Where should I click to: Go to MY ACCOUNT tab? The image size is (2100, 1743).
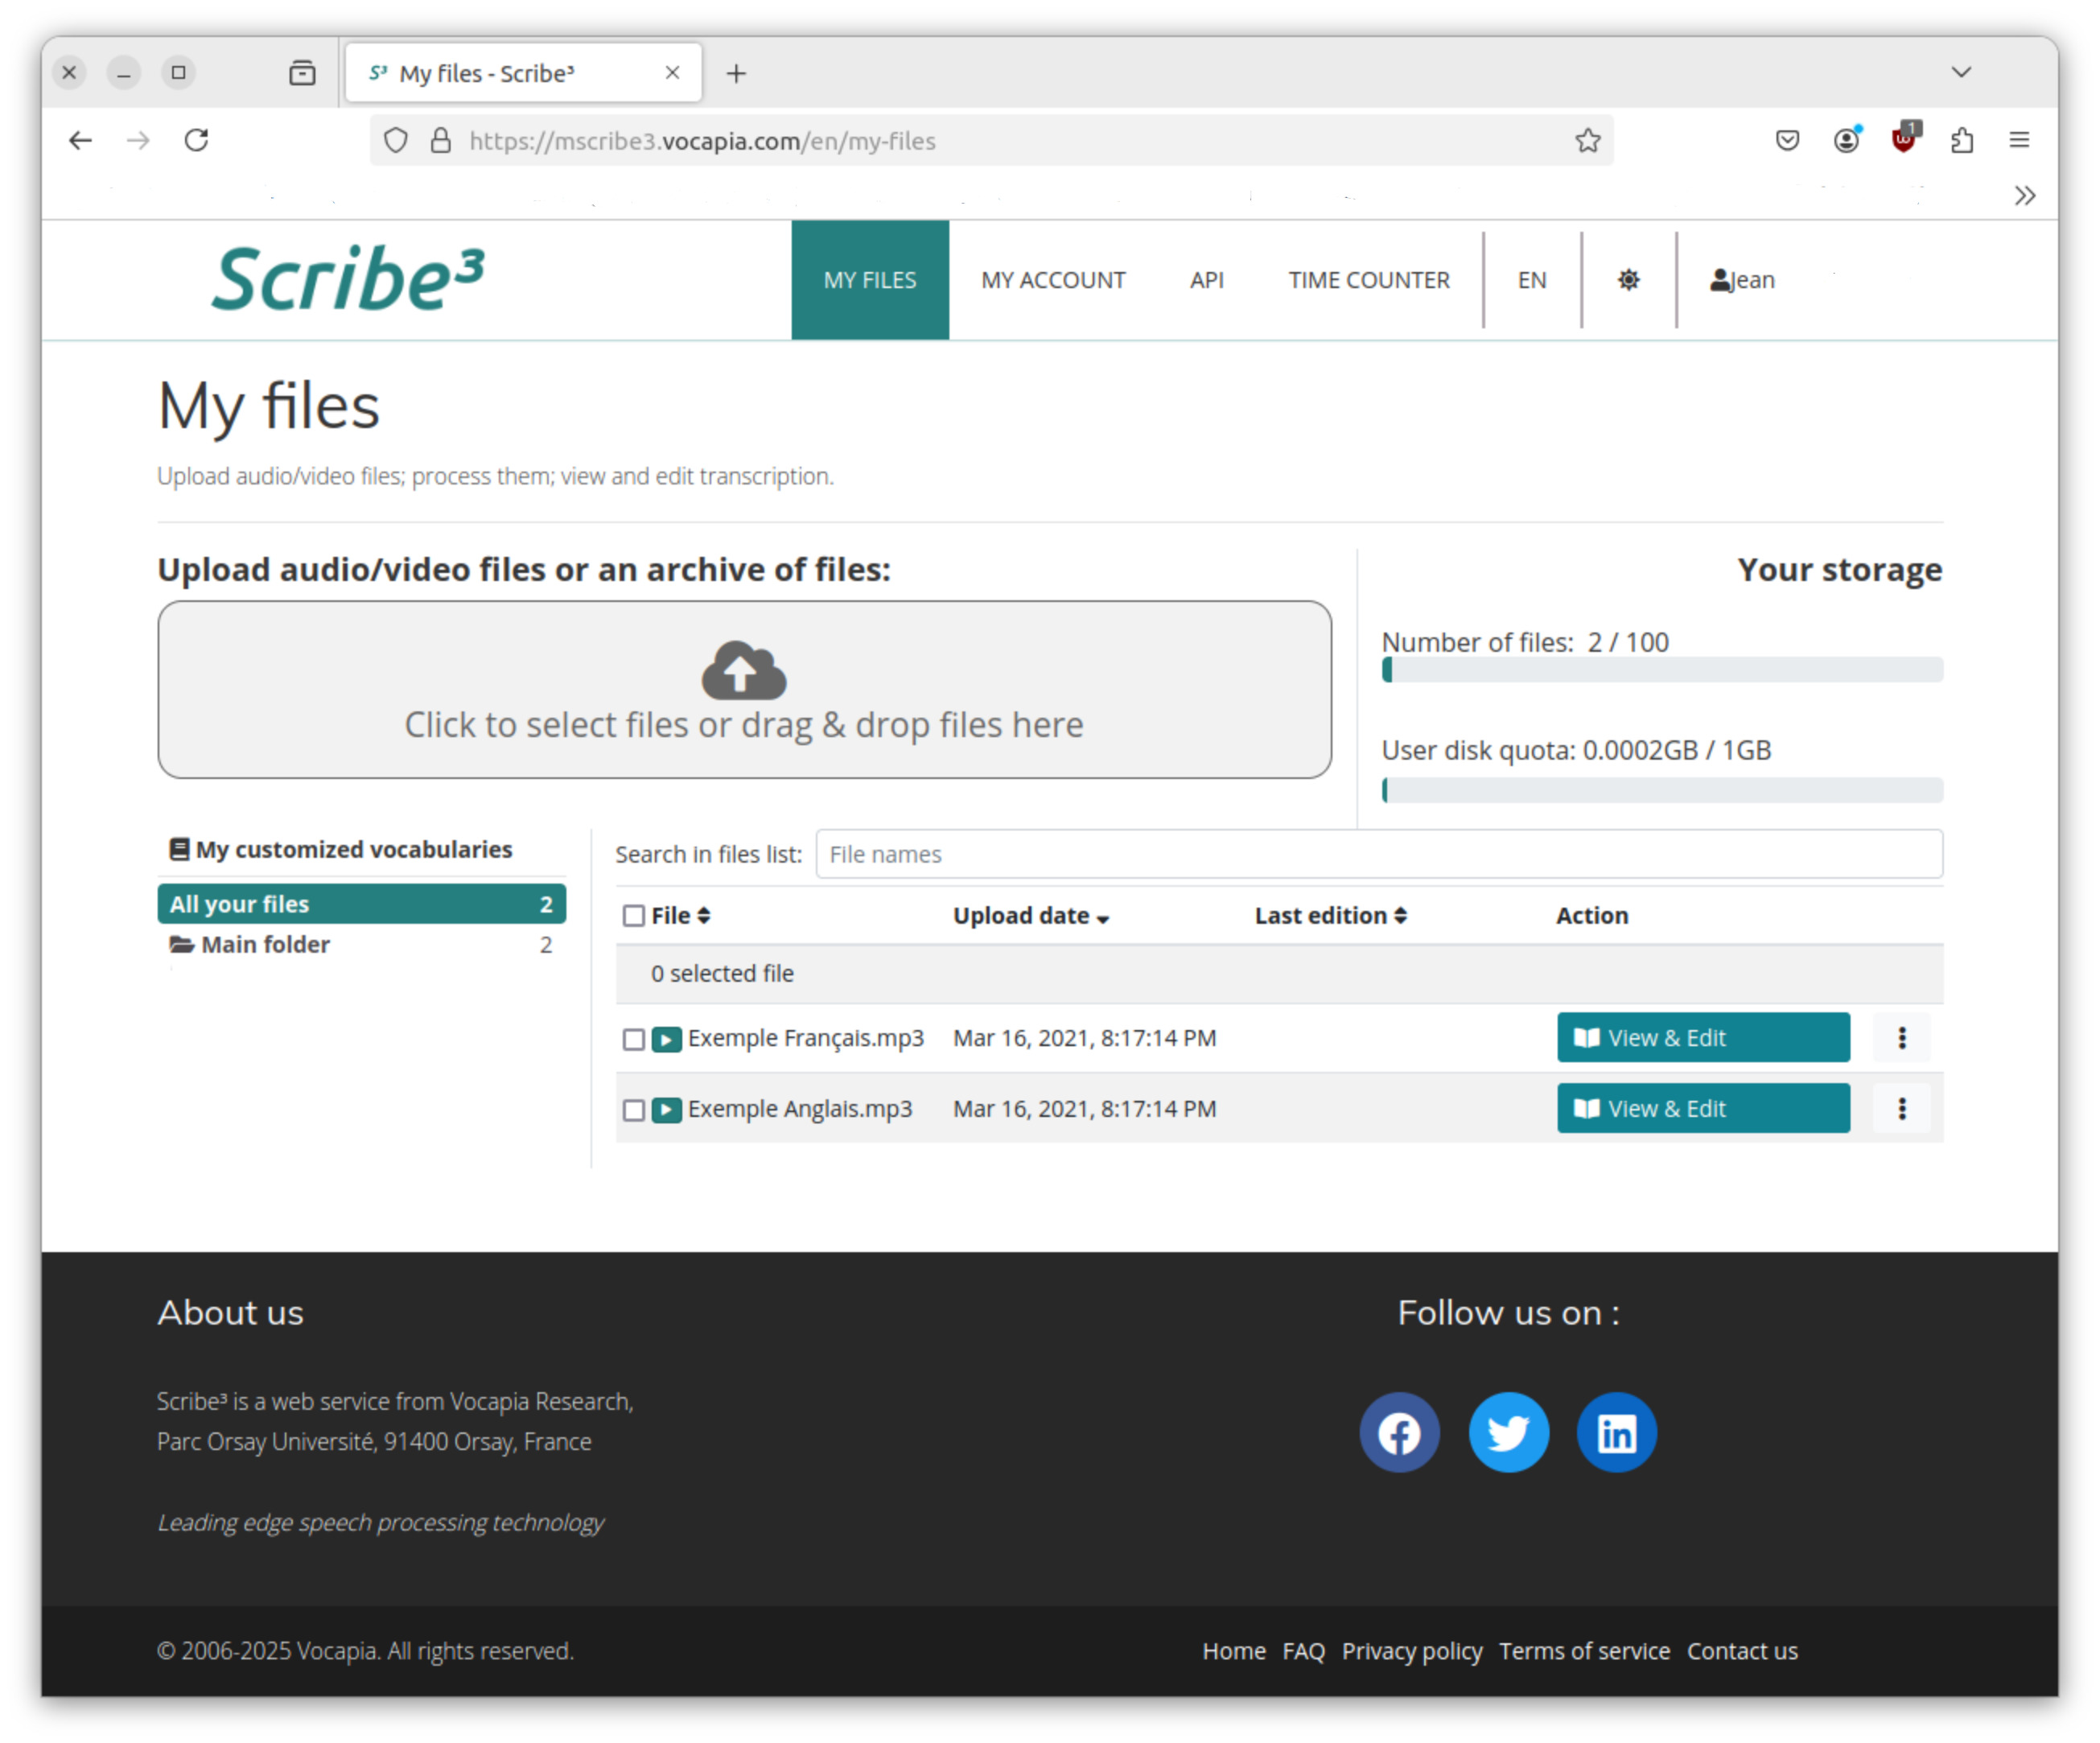1053,280
